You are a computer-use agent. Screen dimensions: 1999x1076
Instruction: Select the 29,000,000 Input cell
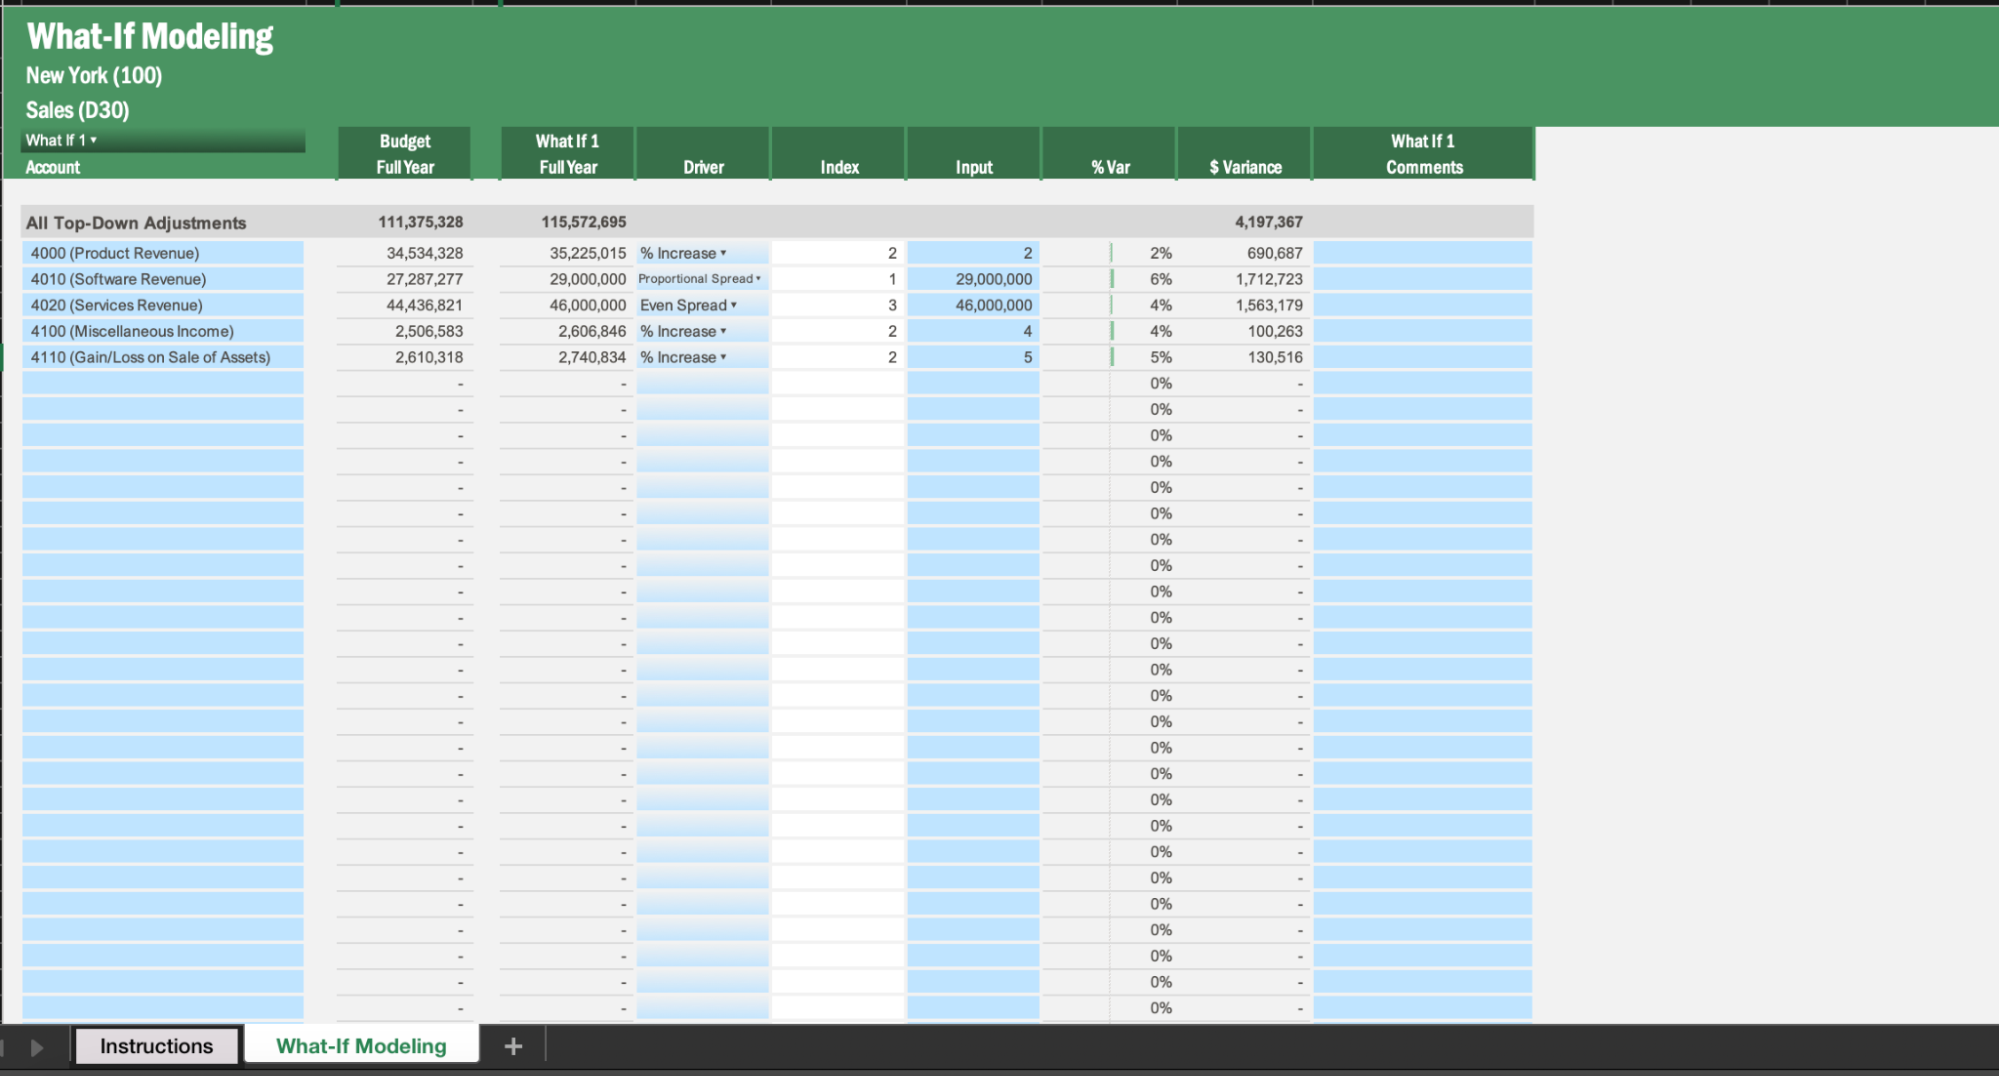click(973, 279)
